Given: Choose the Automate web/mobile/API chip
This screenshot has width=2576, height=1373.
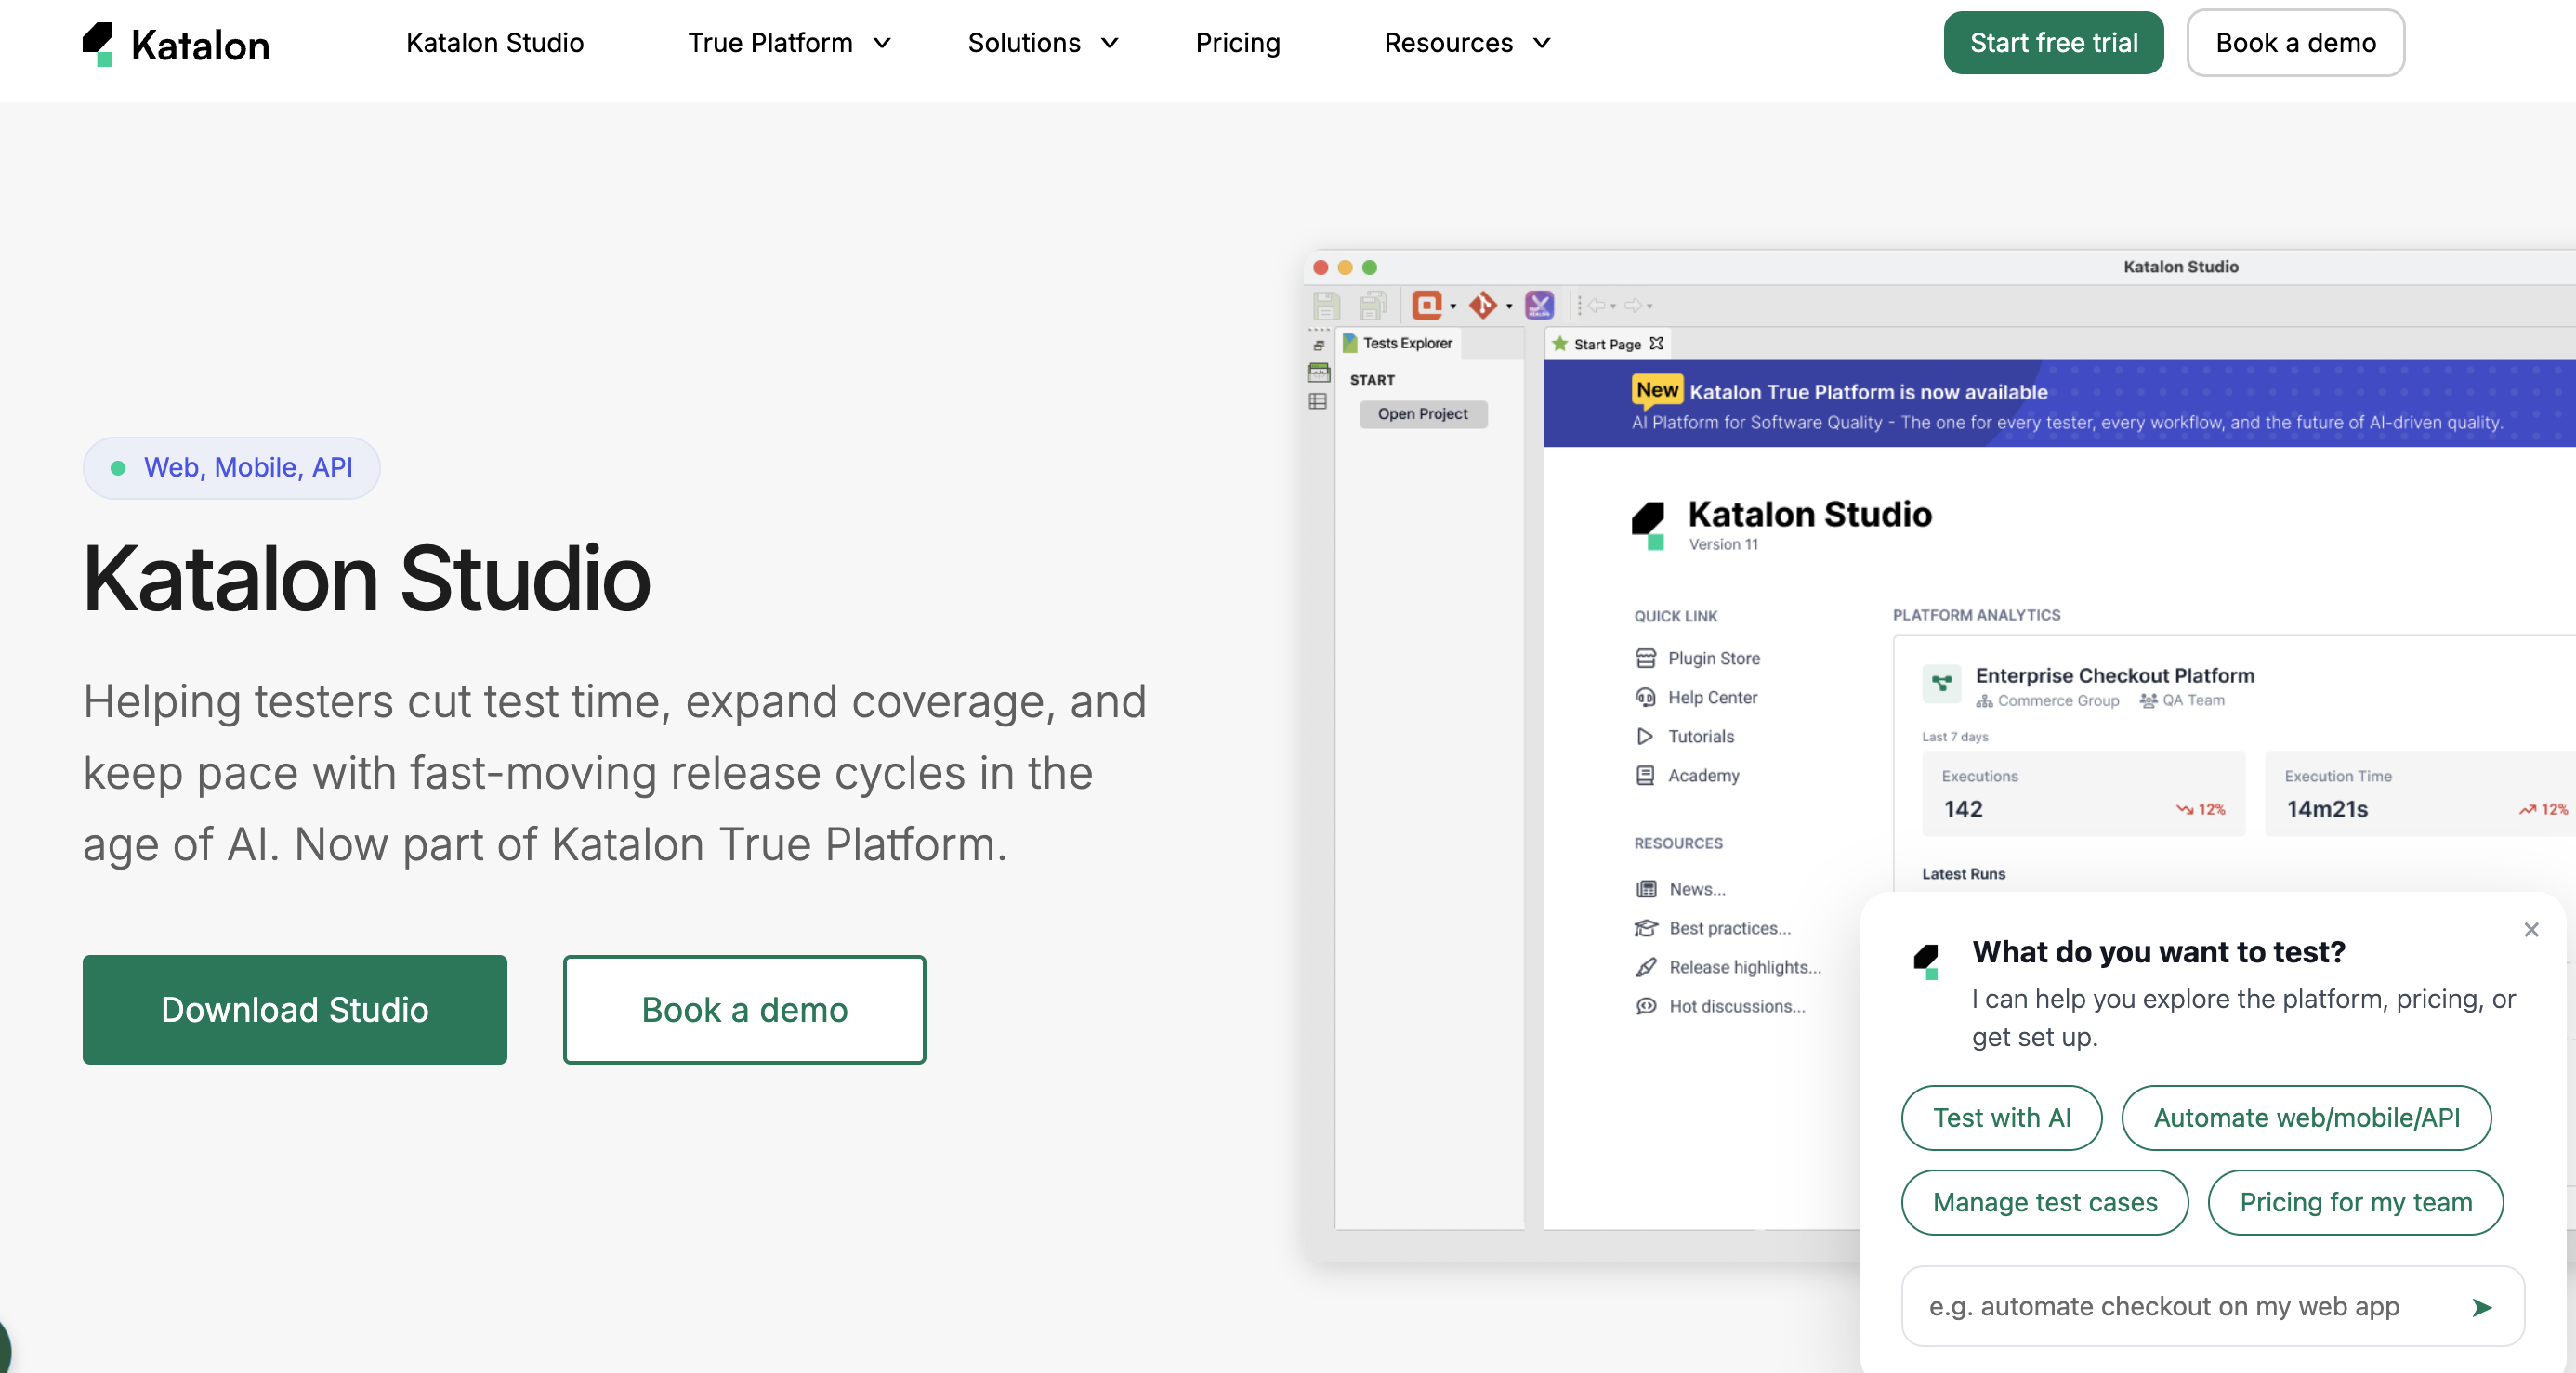Looking at the screenshot, I should 2306,1118.
